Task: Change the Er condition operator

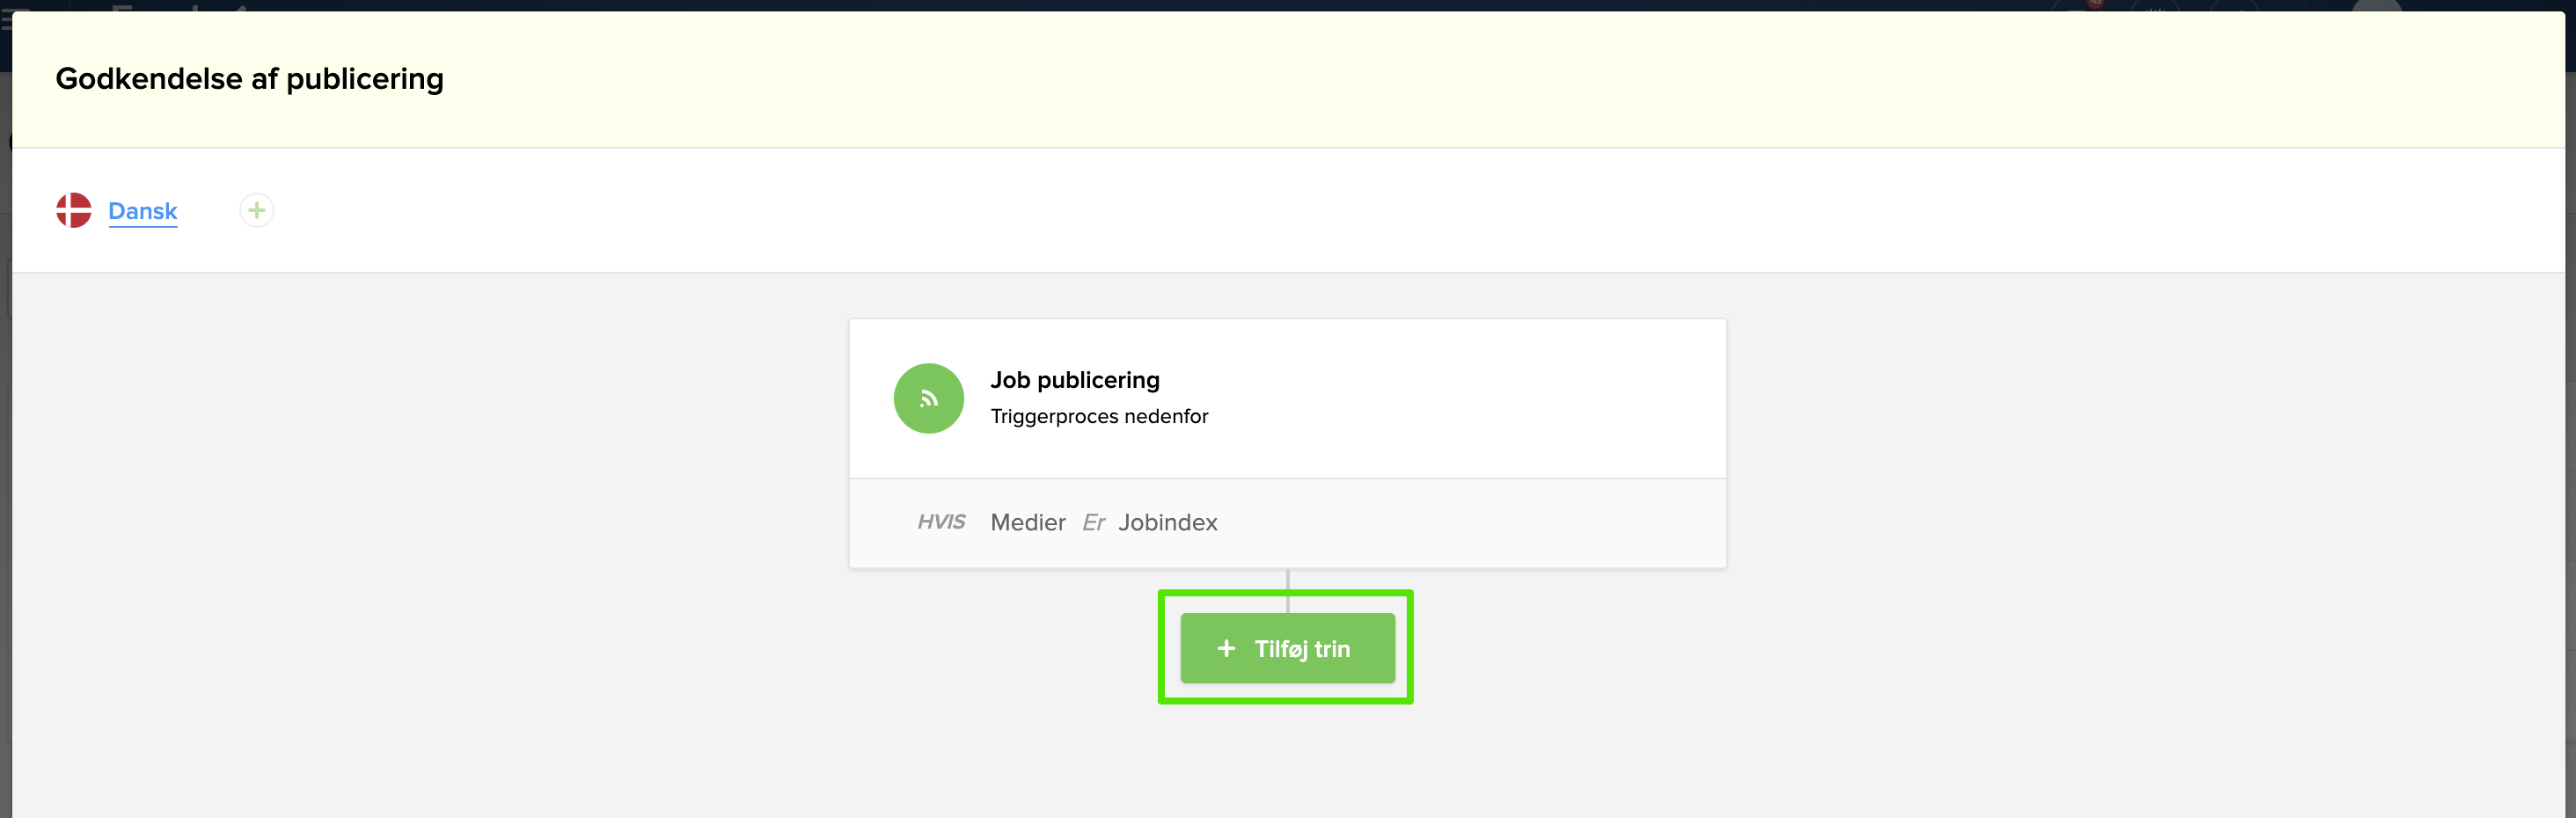Action: point(1093,522)
